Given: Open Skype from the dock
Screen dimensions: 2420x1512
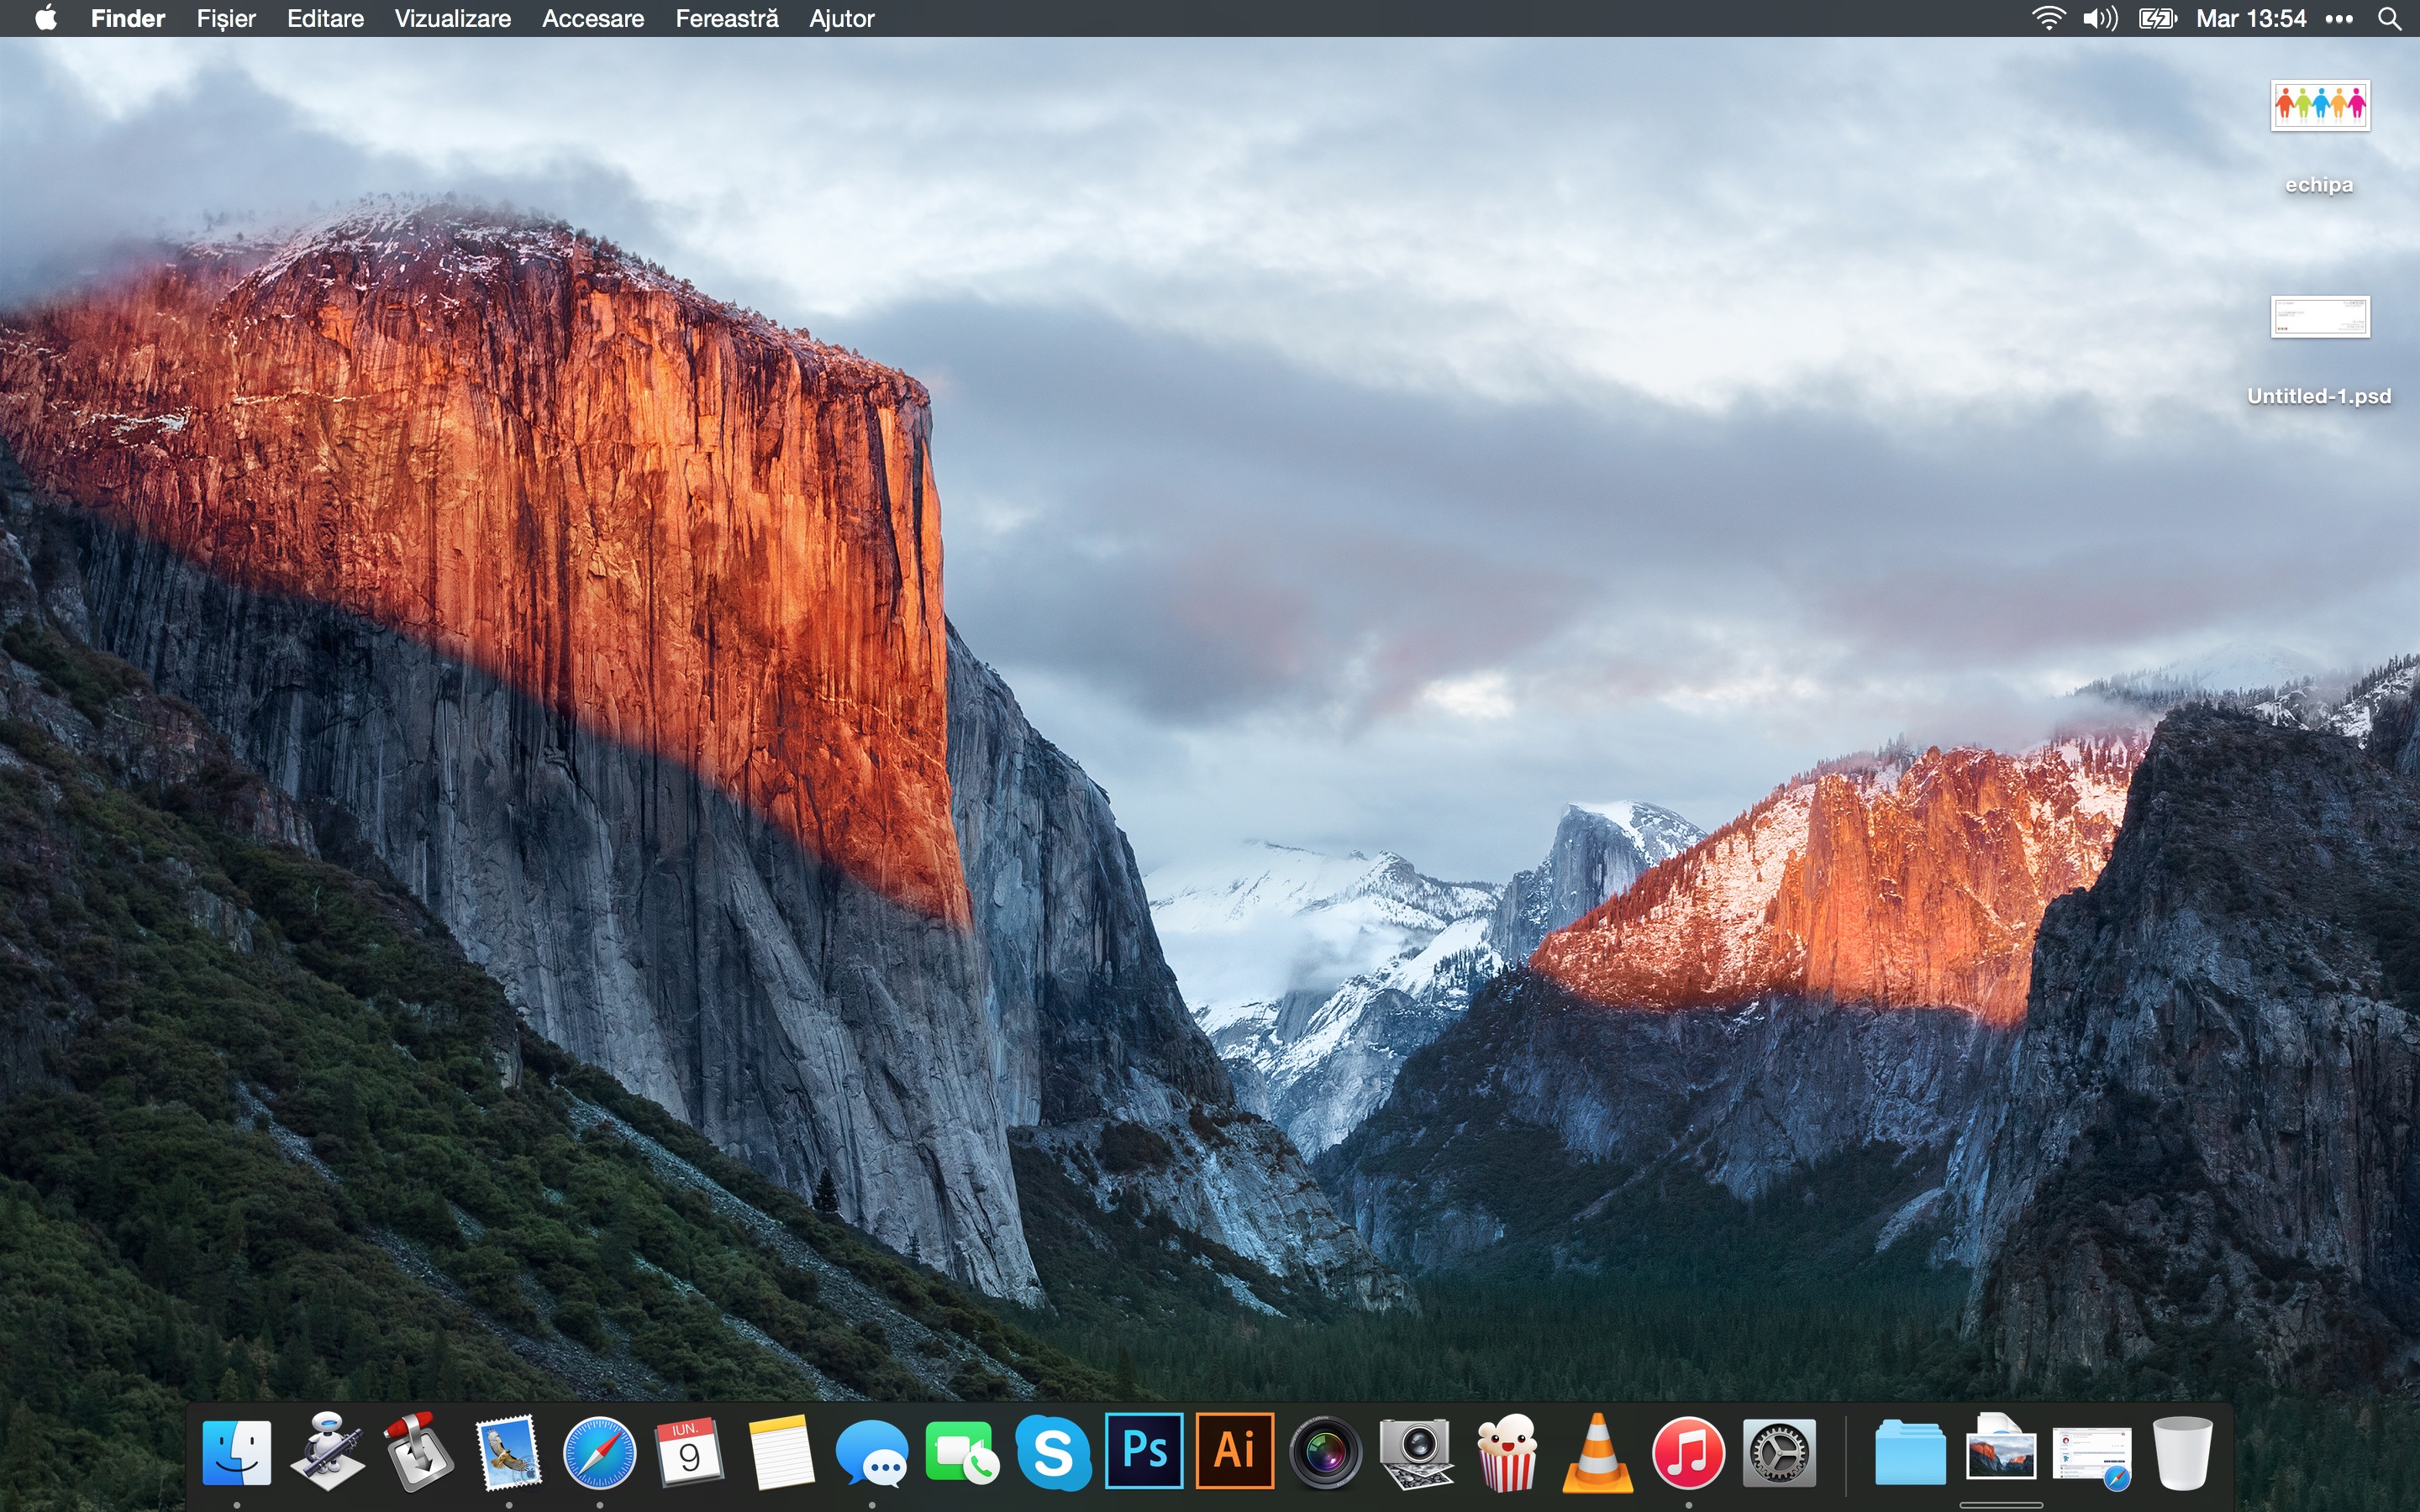Looking at the screenshot, I should (x=1053, y=1452).
